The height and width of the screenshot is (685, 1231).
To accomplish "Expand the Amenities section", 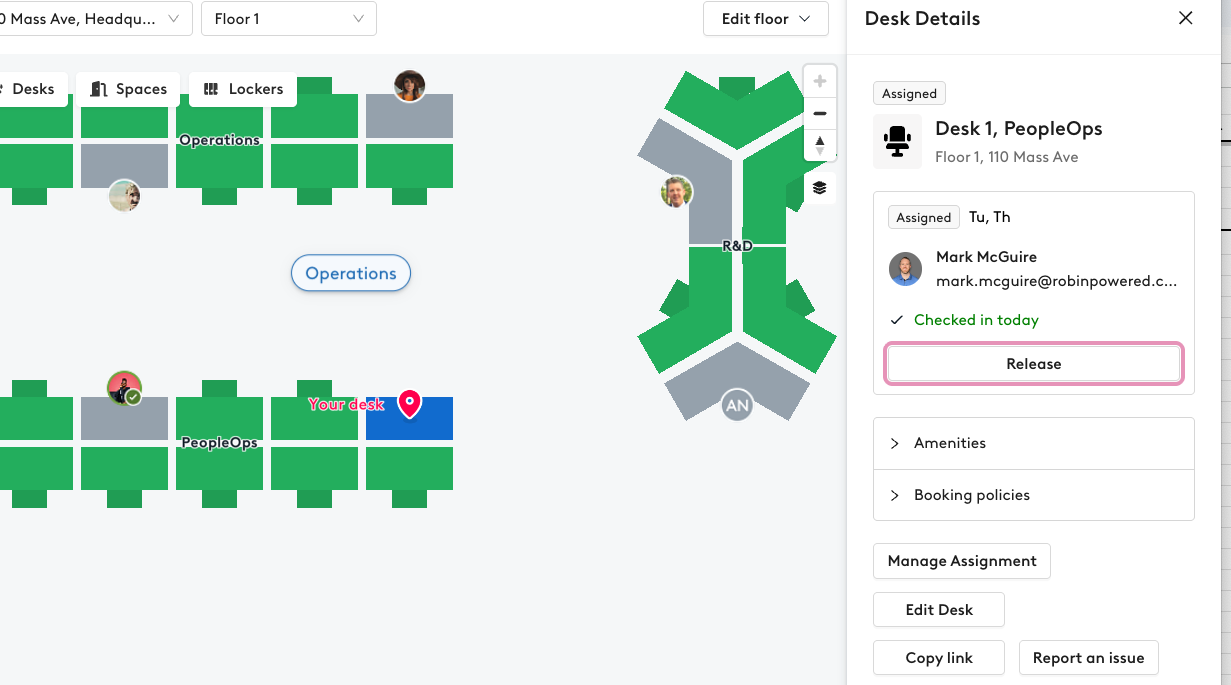I will (1033, 443).
